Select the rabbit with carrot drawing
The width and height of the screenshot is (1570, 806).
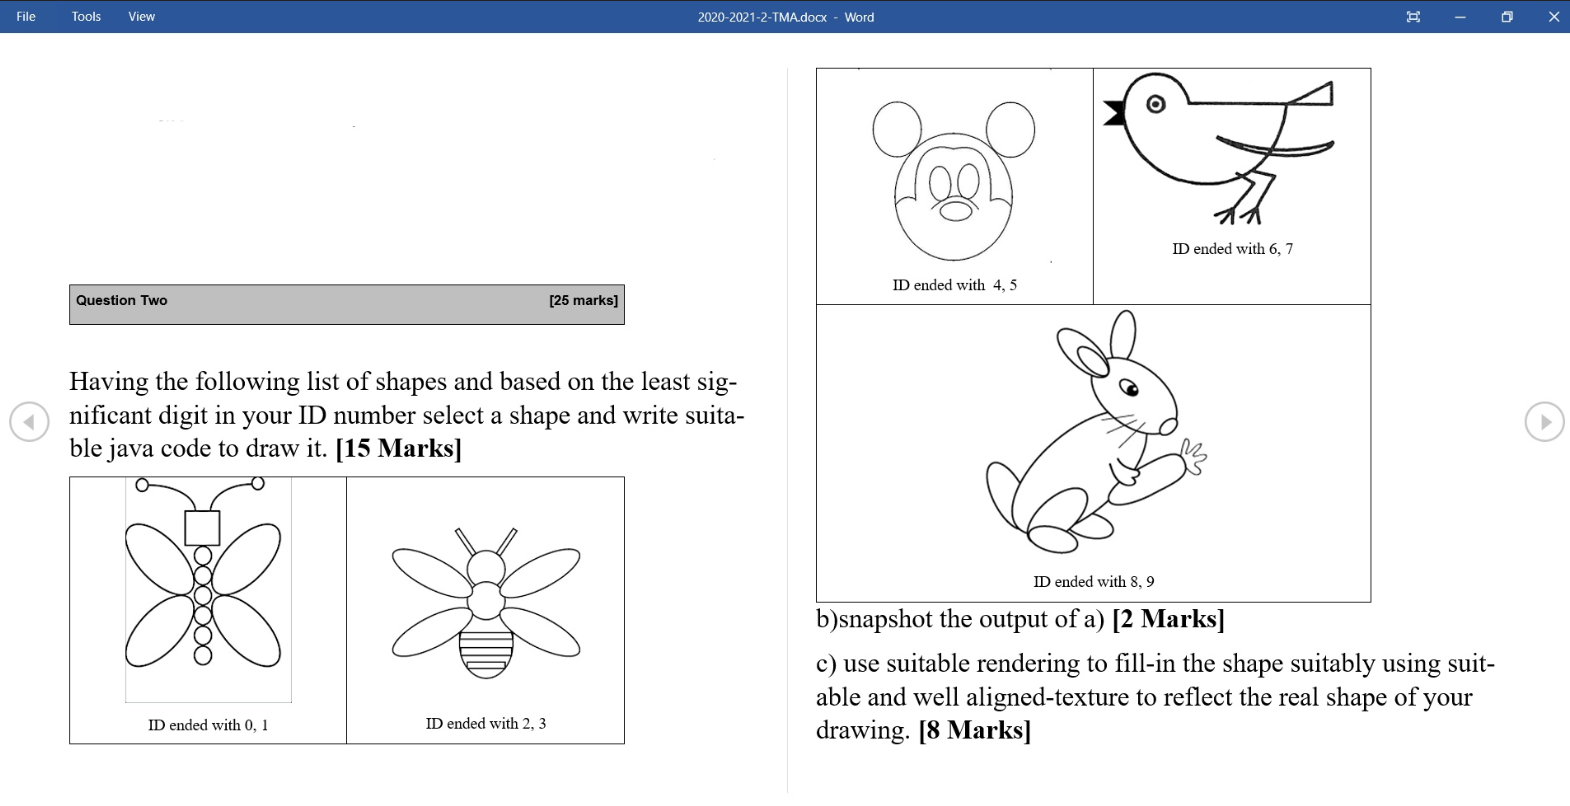[x=1097, y=431]
